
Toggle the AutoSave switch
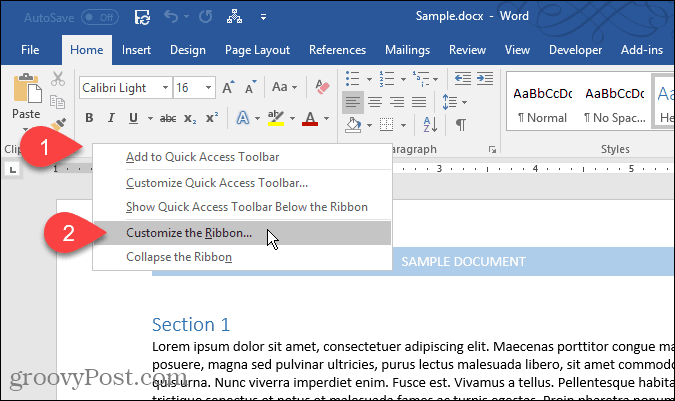(100, 17)
